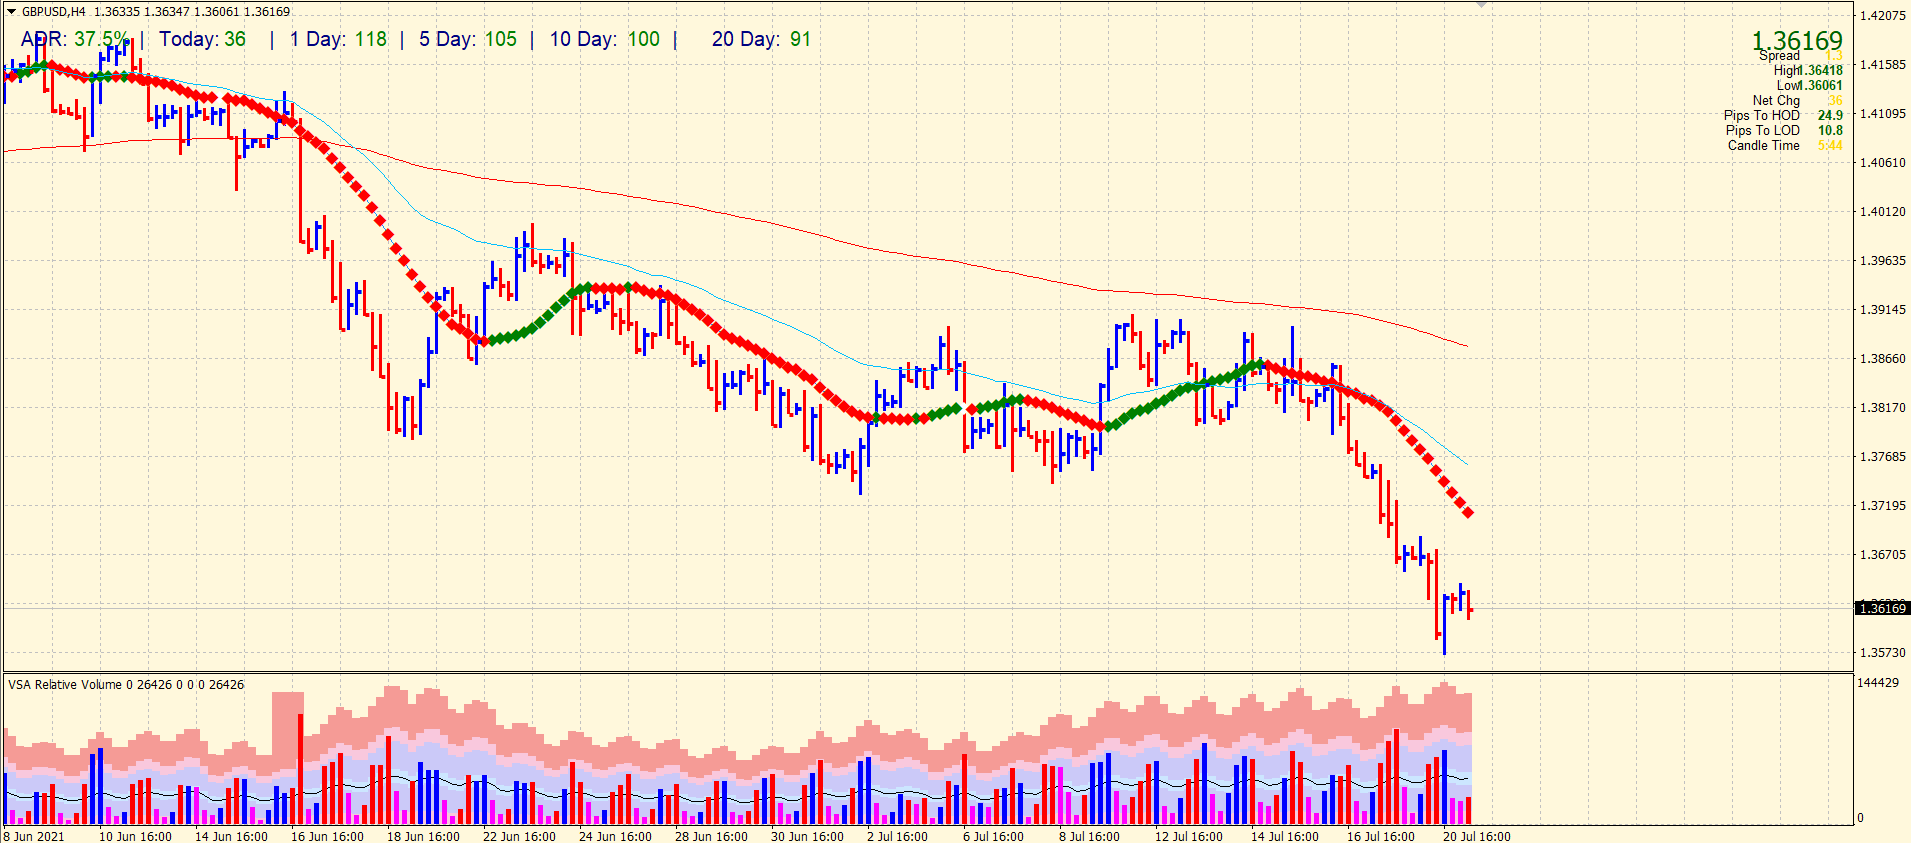Image resolution: width=1911 pixels, height=843 pixels.
Task: Click the 1.40610 price scale label
Action: pos(1882,163)
